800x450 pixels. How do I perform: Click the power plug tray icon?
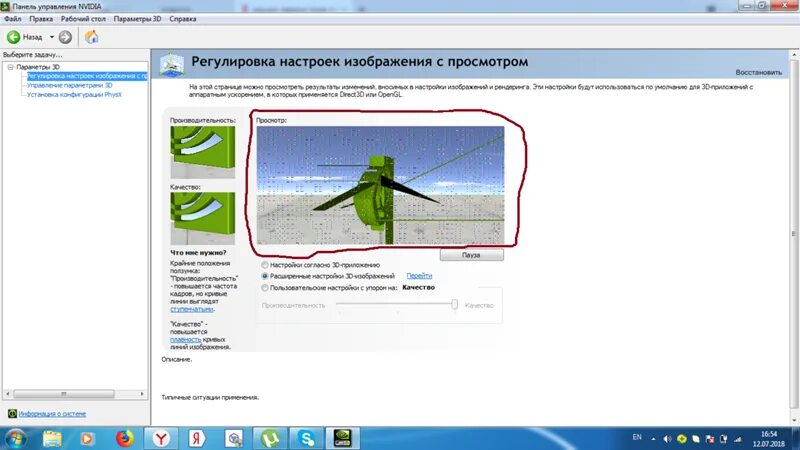723,439
